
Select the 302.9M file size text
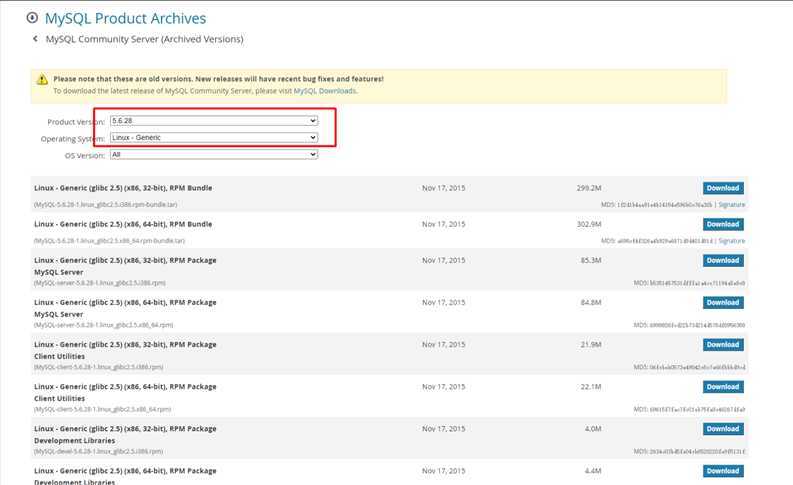(x=589, y=224)
